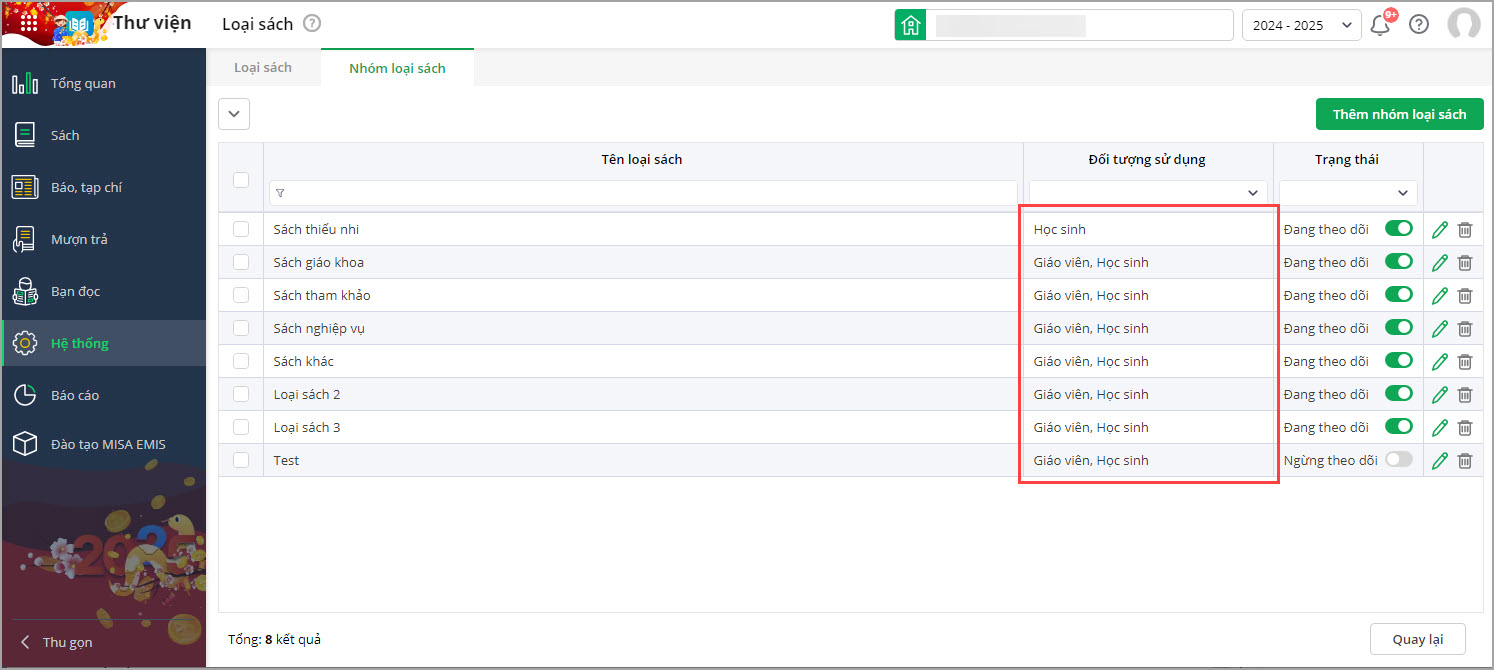The height and width of the screenshot is (670, 1494).
Task: Open the Sách sidebar menu
Action: [x=103, y=135]
